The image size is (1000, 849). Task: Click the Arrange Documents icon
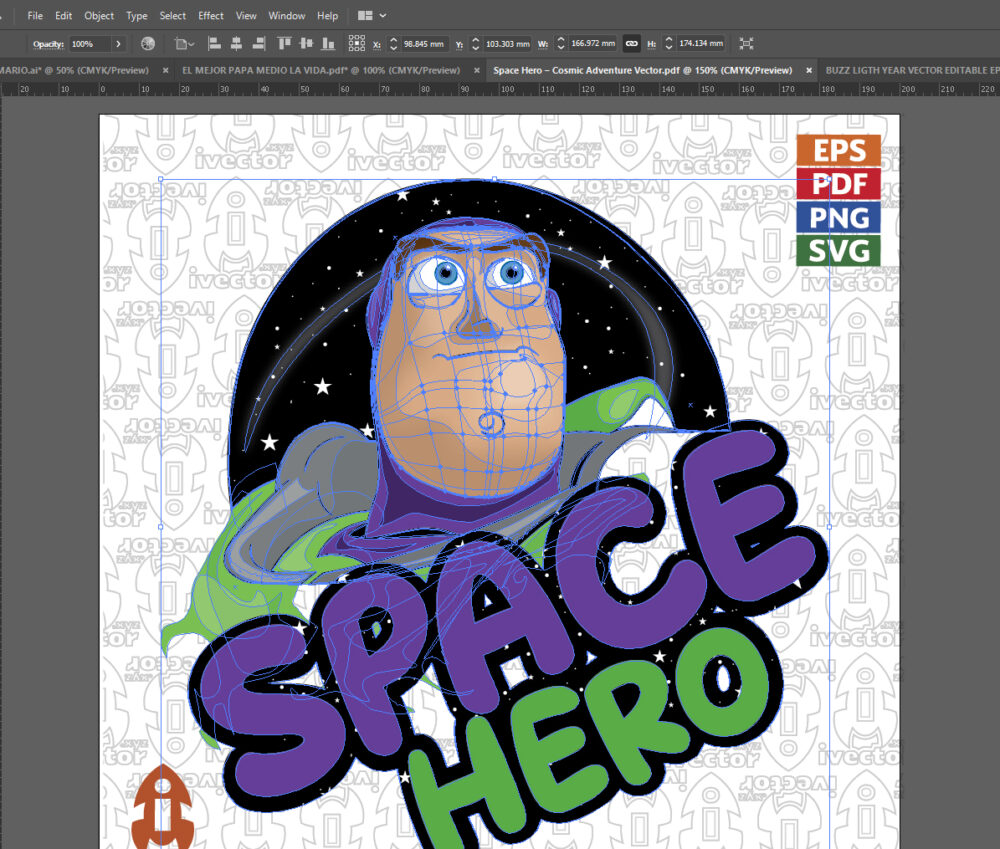365,15
